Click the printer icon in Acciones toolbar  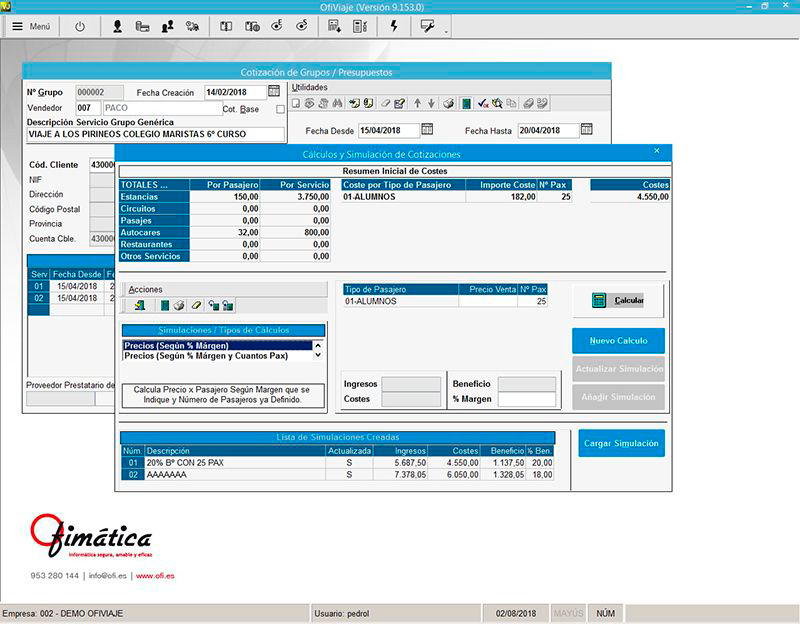click(180, 305)
